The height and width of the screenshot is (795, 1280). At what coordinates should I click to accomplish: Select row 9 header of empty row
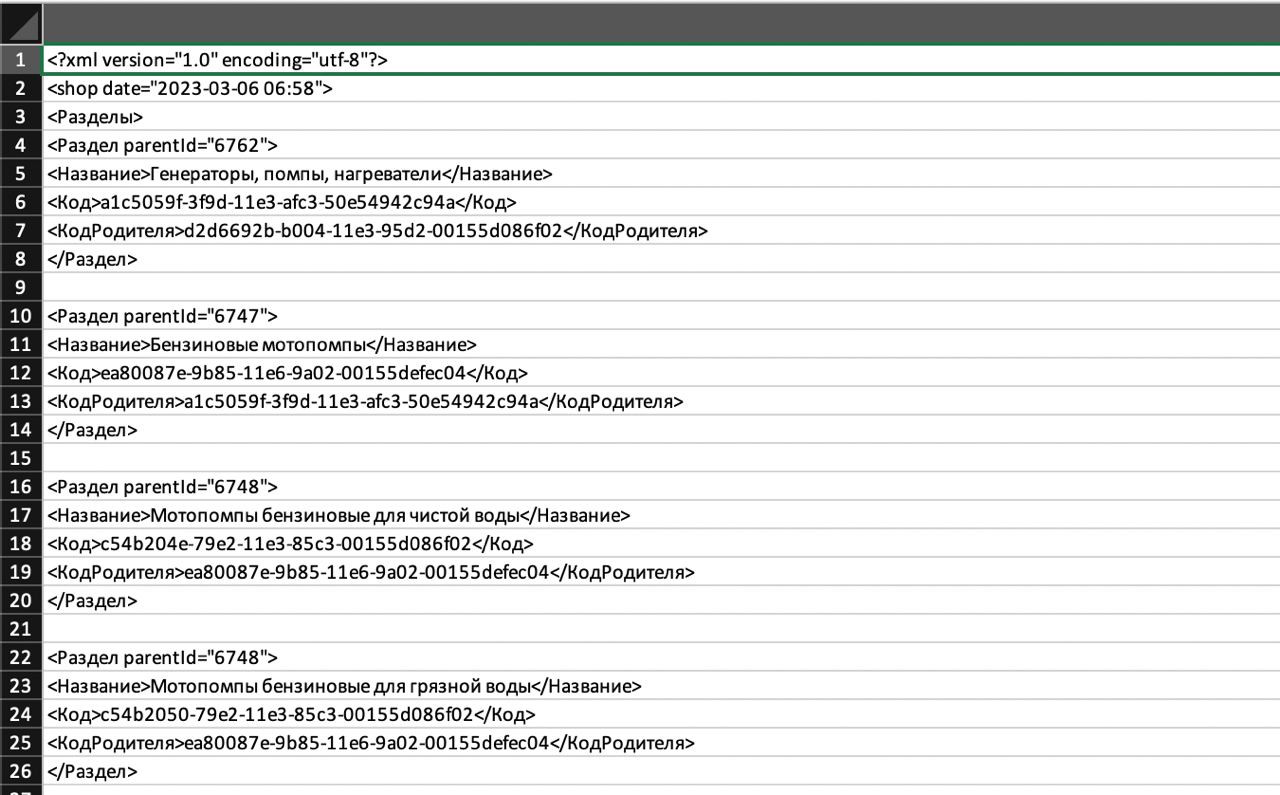click(21, 288)
